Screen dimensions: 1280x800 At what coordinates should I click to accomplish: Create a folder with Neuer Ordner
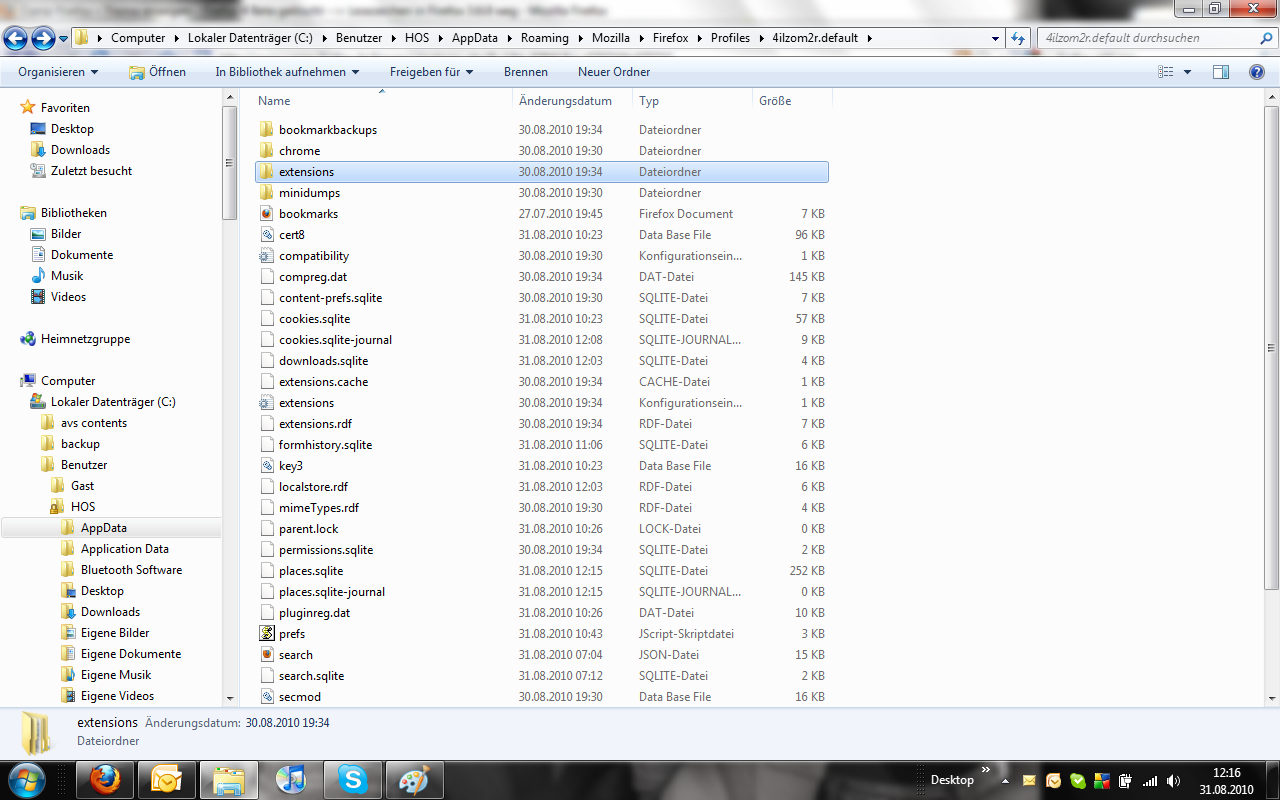click(614, 72)
